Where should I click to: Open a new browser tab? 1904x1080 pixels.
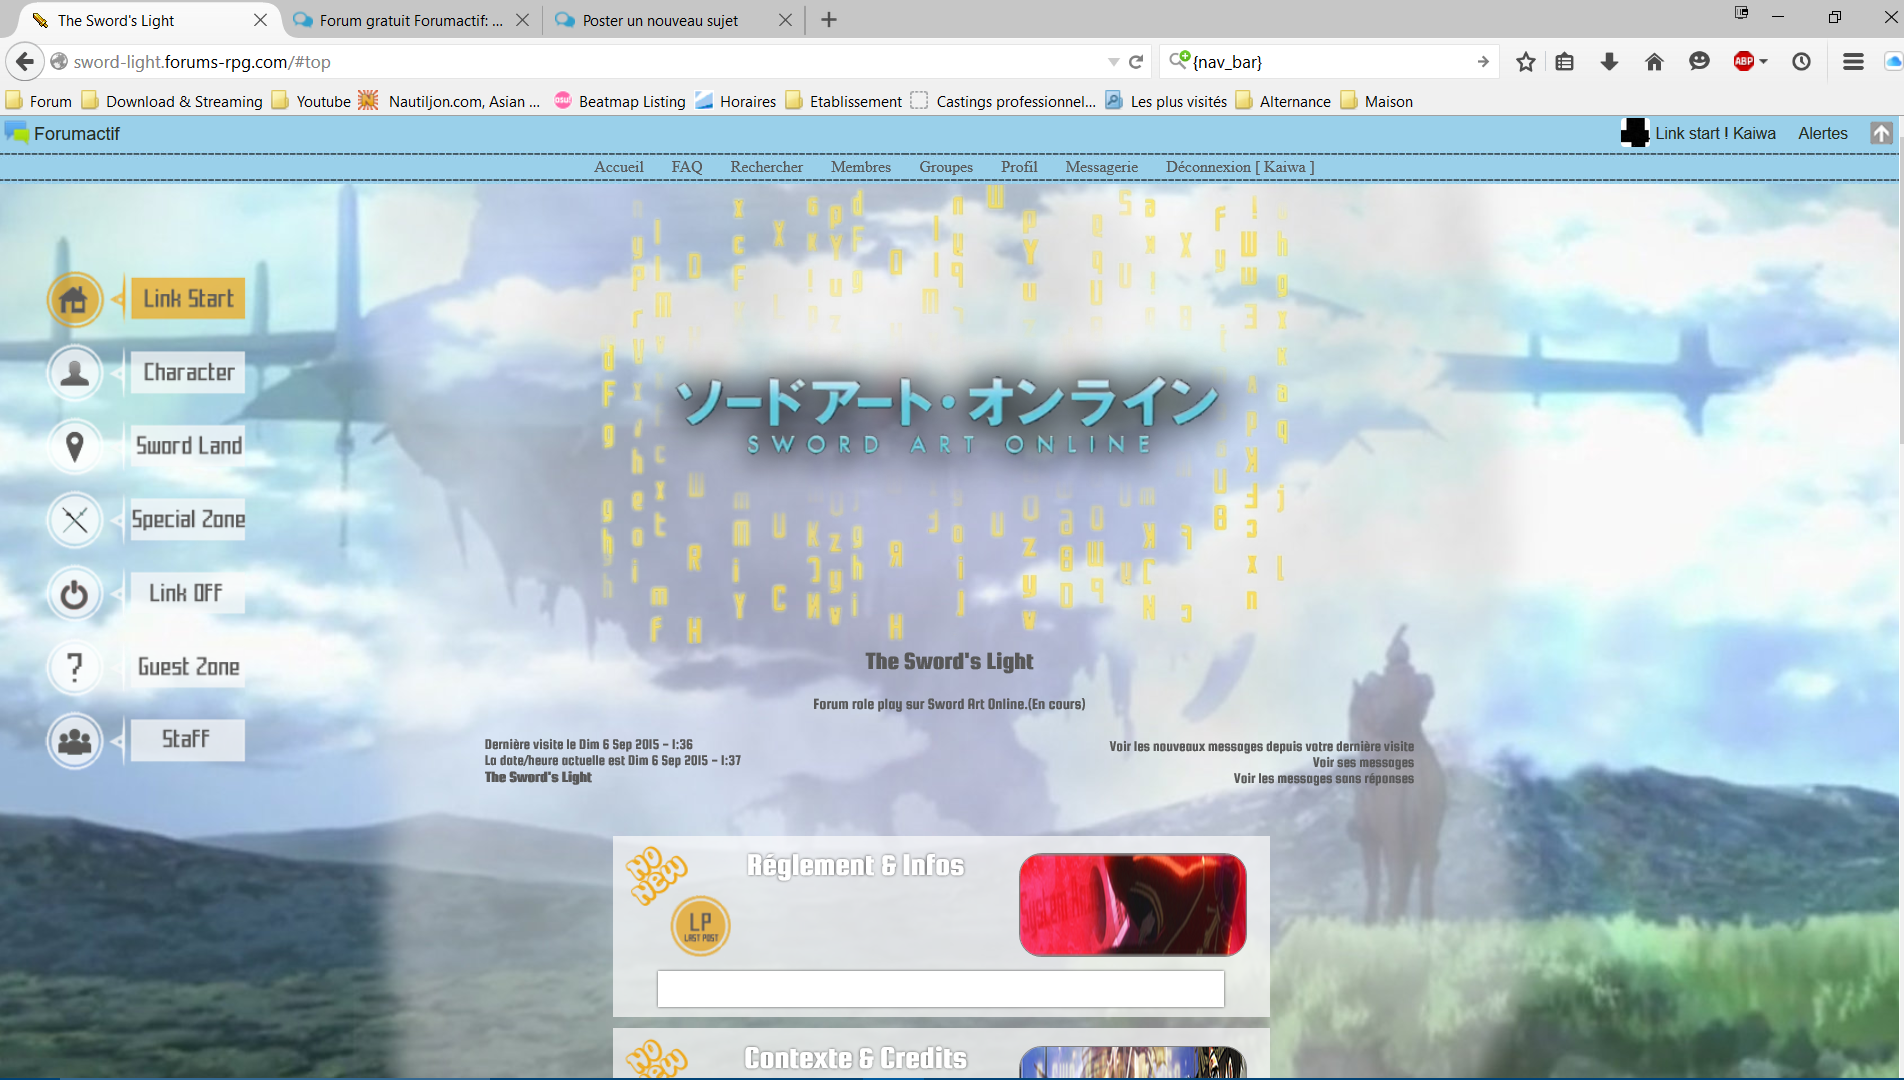[829, 20]
